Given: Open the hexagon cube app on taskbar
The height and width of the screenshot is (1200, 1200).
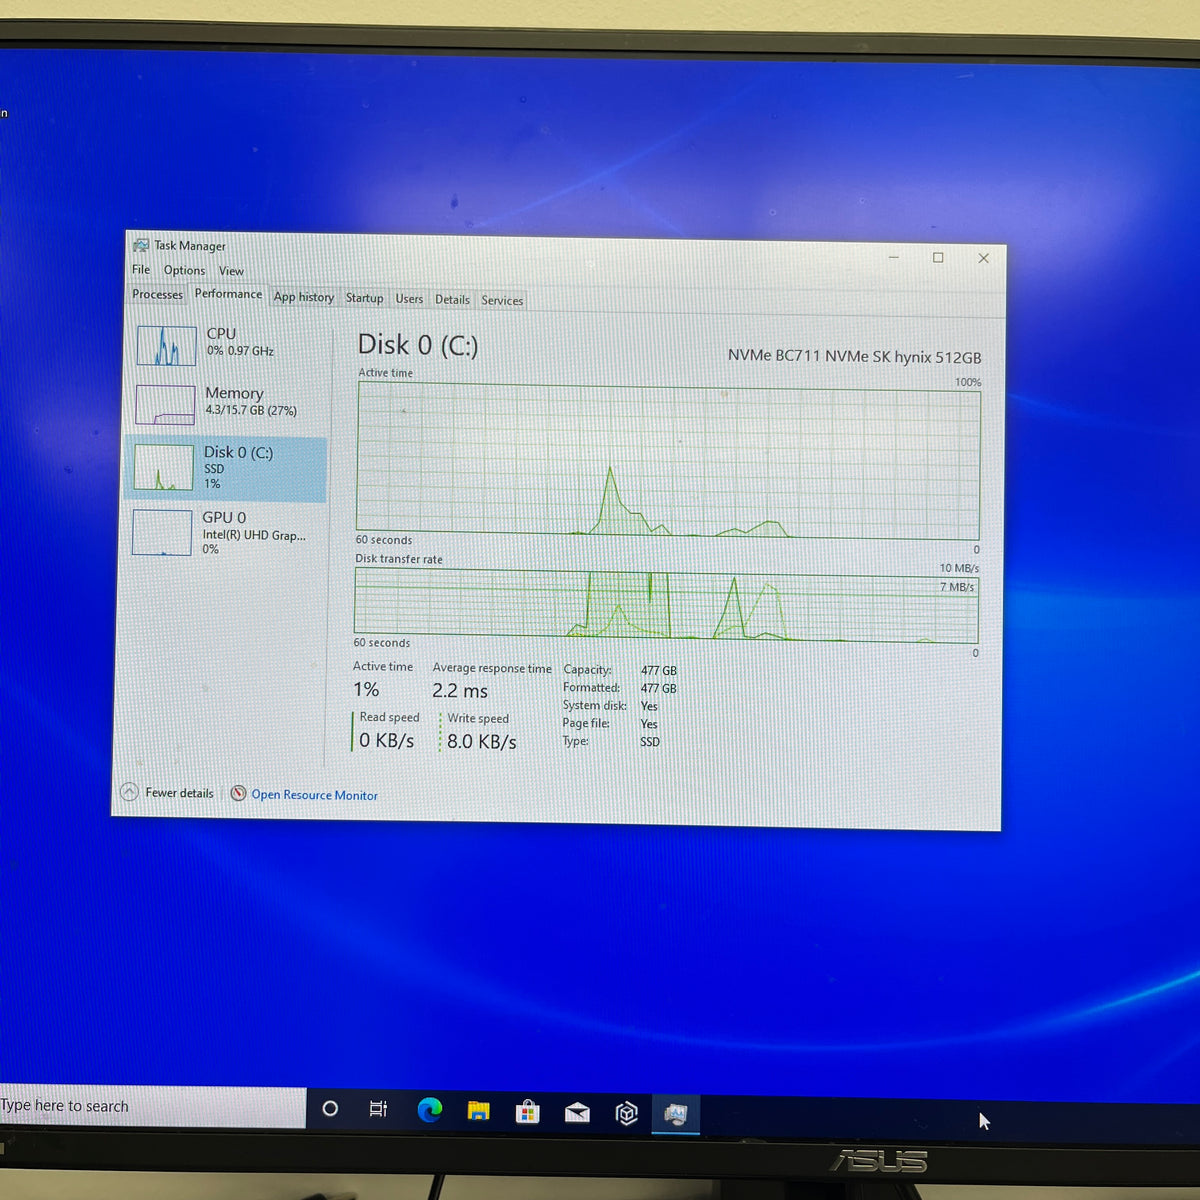Looking at the screenshot, I should (626, 1113).
